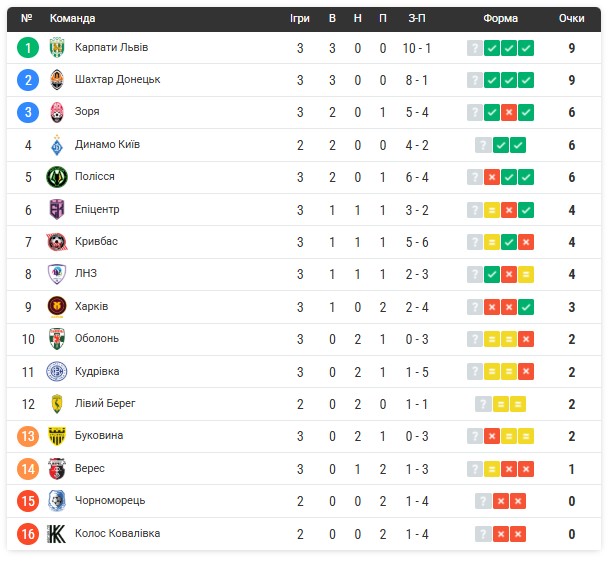Click the Колос Ковалівка logo
Viewport: 610px width, 562px height.
click(x=56, y=534)
